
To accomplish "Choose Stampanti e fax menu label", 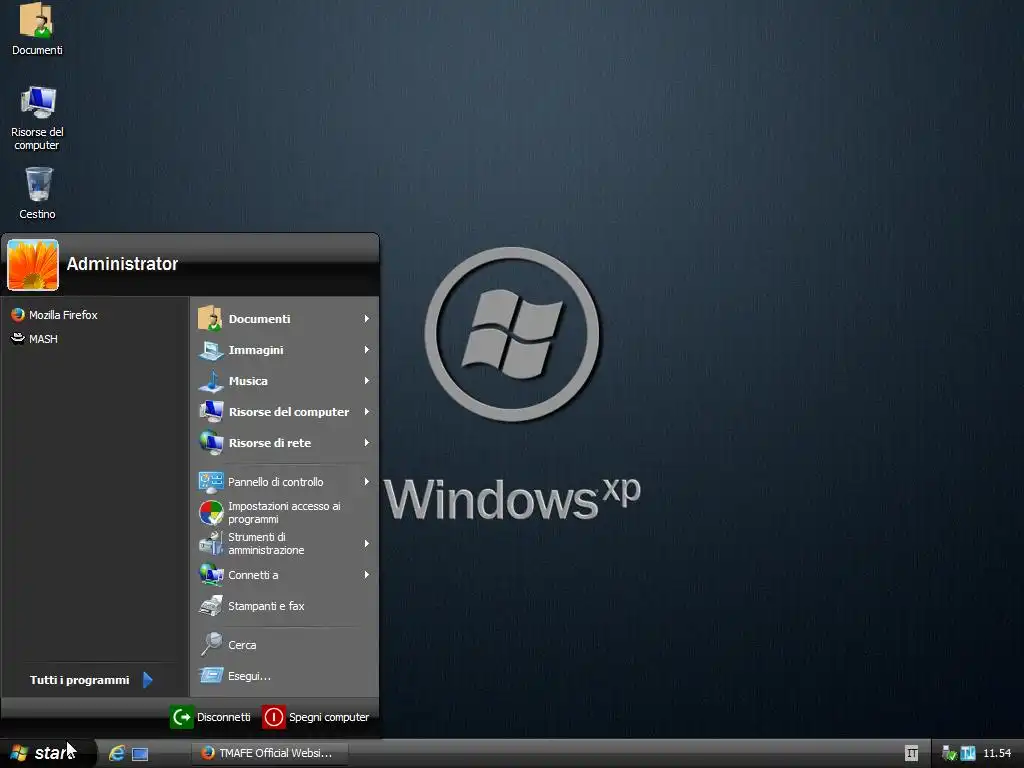I will coord(266,606).
